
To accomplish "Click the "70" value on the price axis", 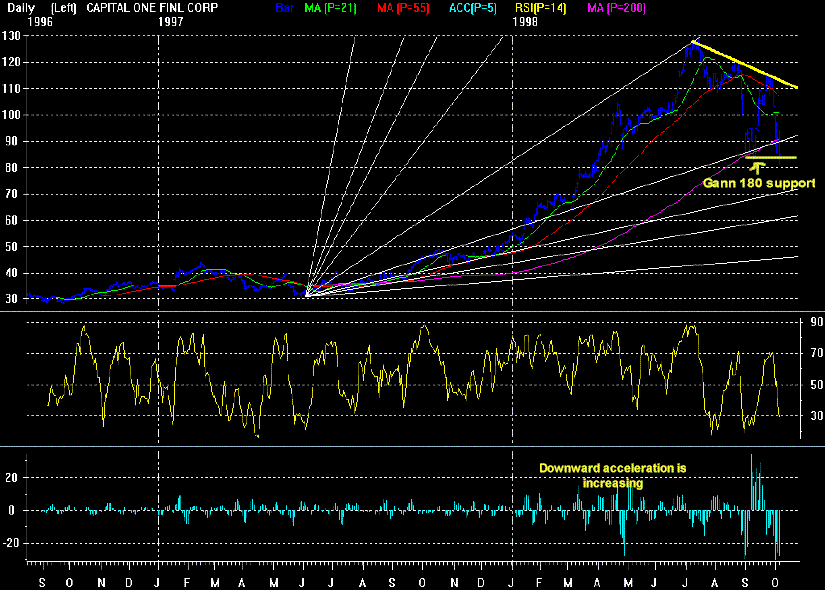I will coord(11,194).
